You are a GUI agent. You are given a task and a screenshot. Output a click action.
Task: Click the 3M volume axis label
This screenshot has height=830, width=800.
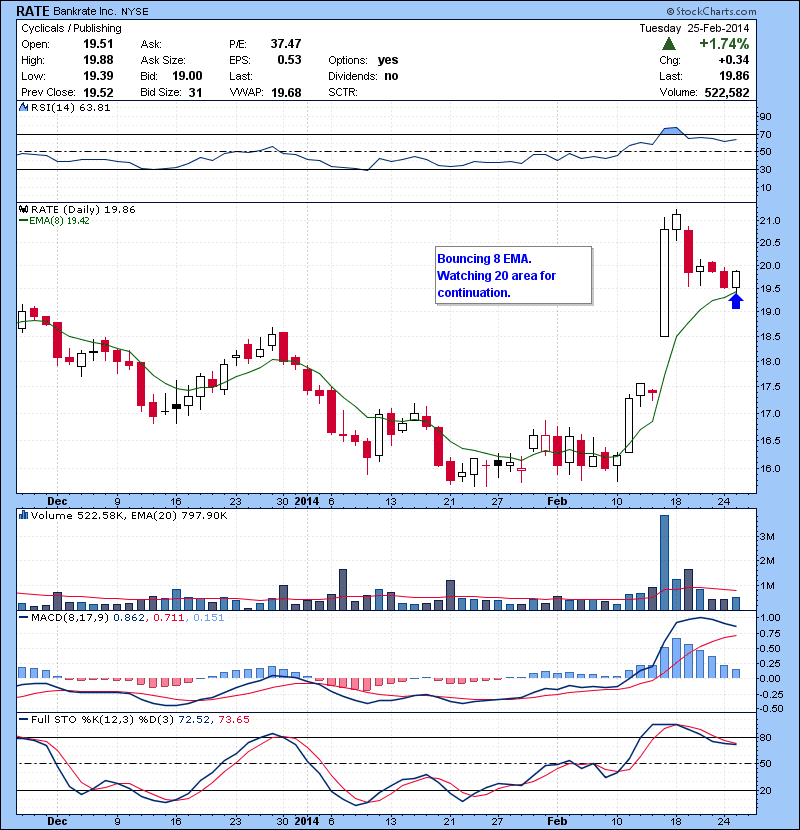pos(767,537)
